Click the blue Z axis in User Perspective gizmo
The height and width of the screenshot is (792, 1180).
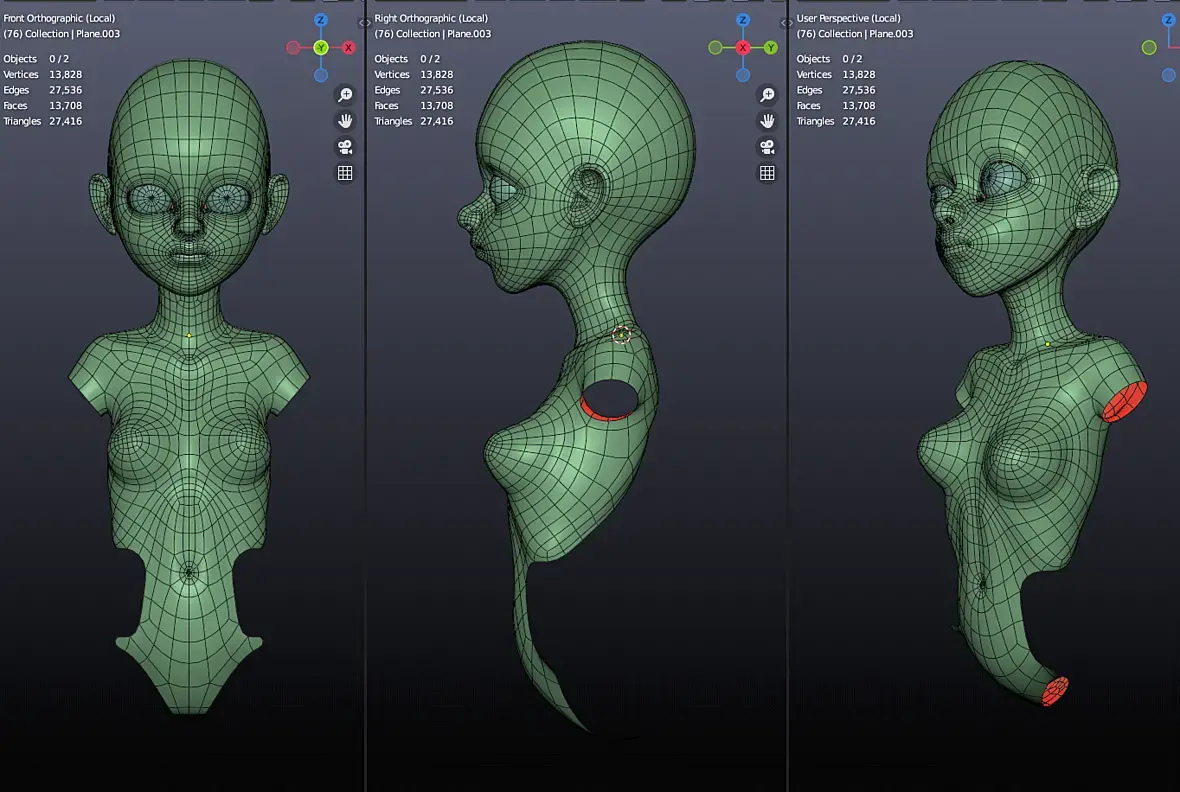(1168, 20)
